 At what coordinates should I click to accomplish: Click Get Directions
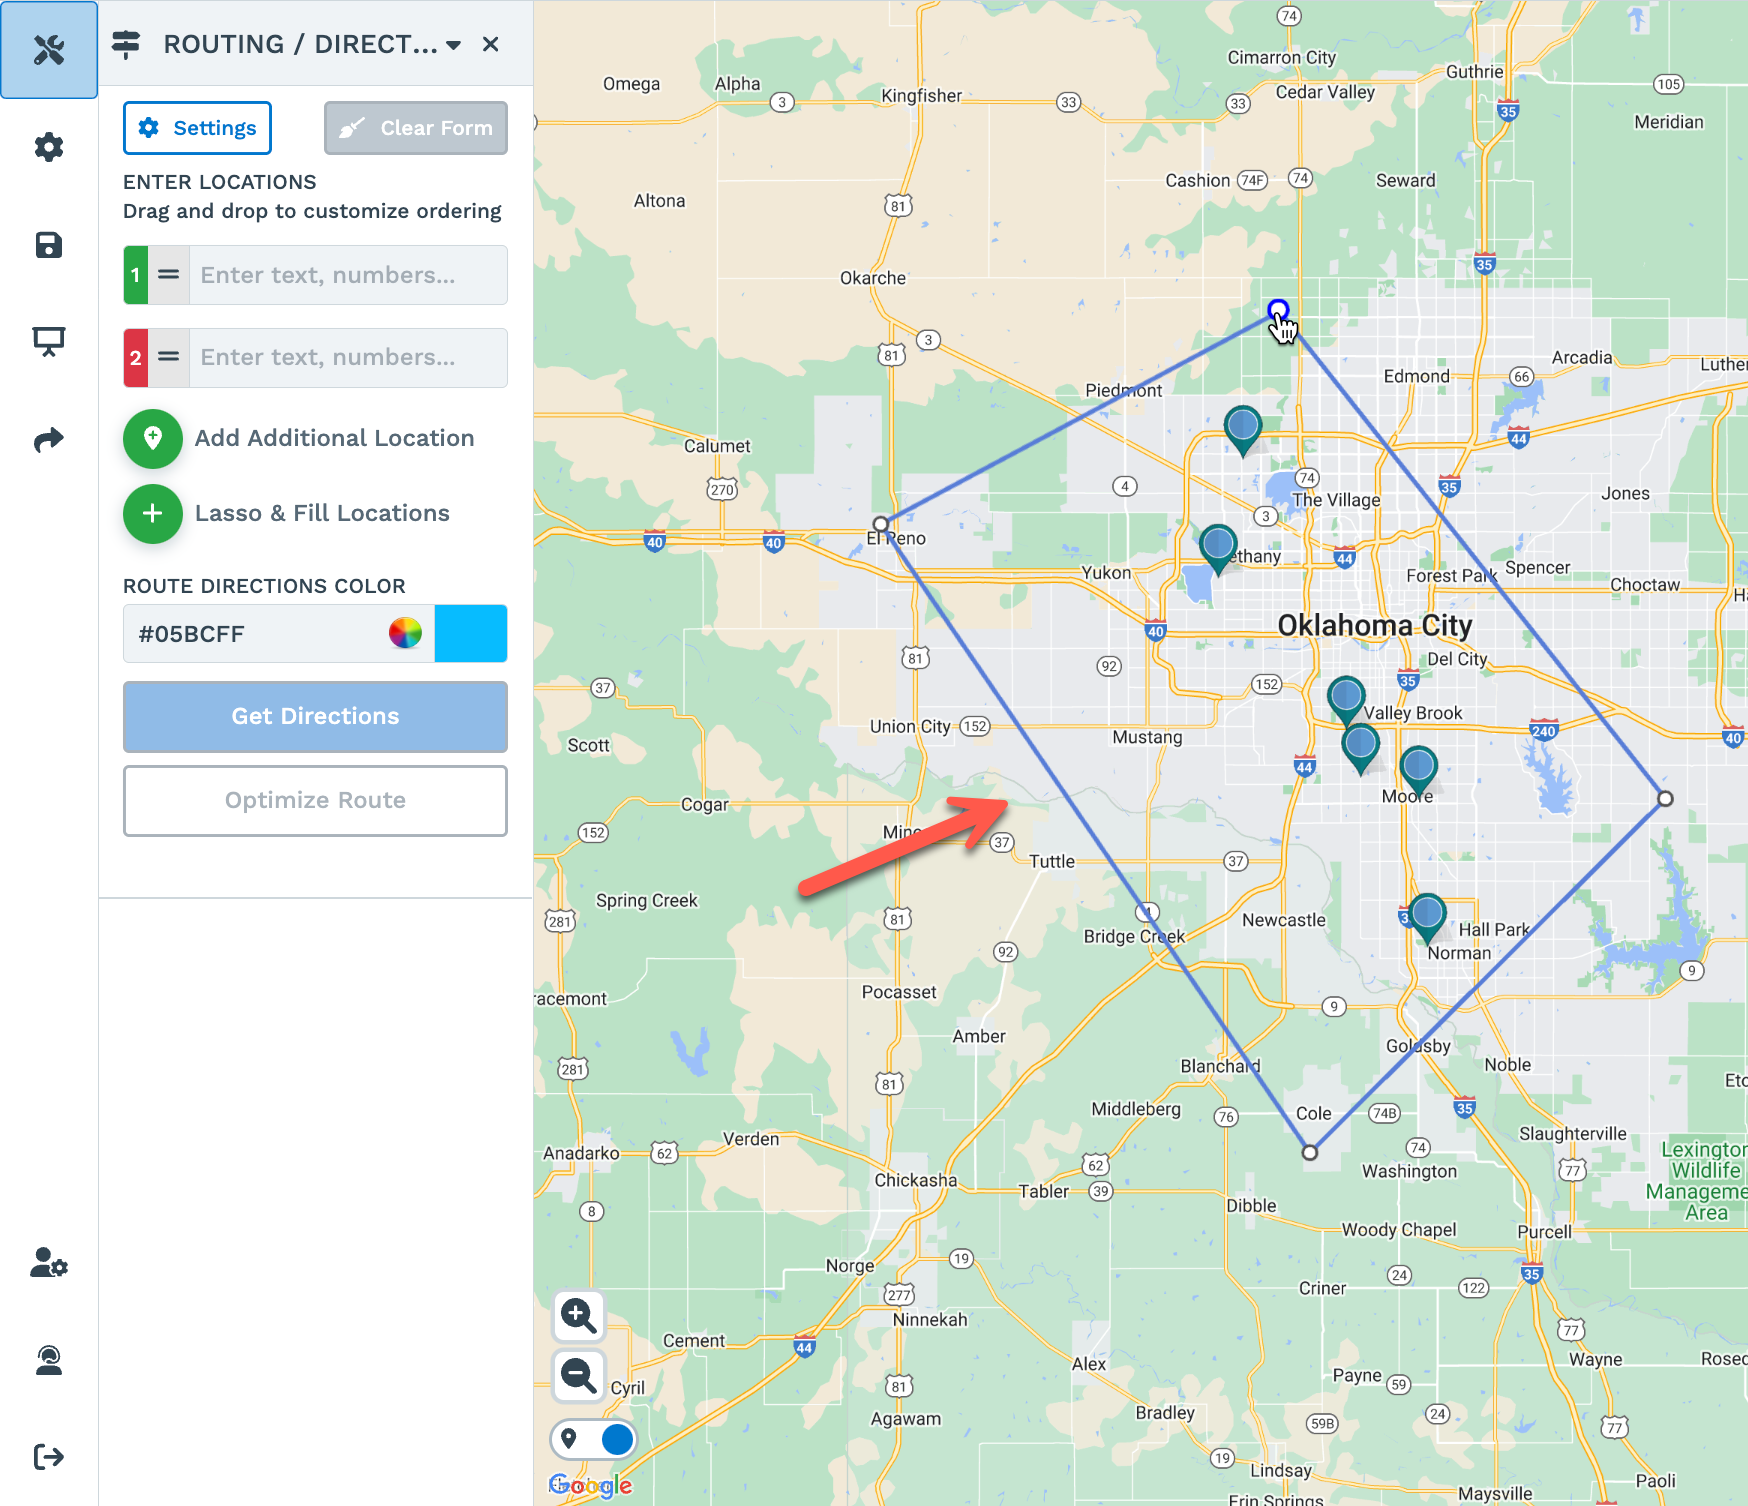[x=315, y=716]
